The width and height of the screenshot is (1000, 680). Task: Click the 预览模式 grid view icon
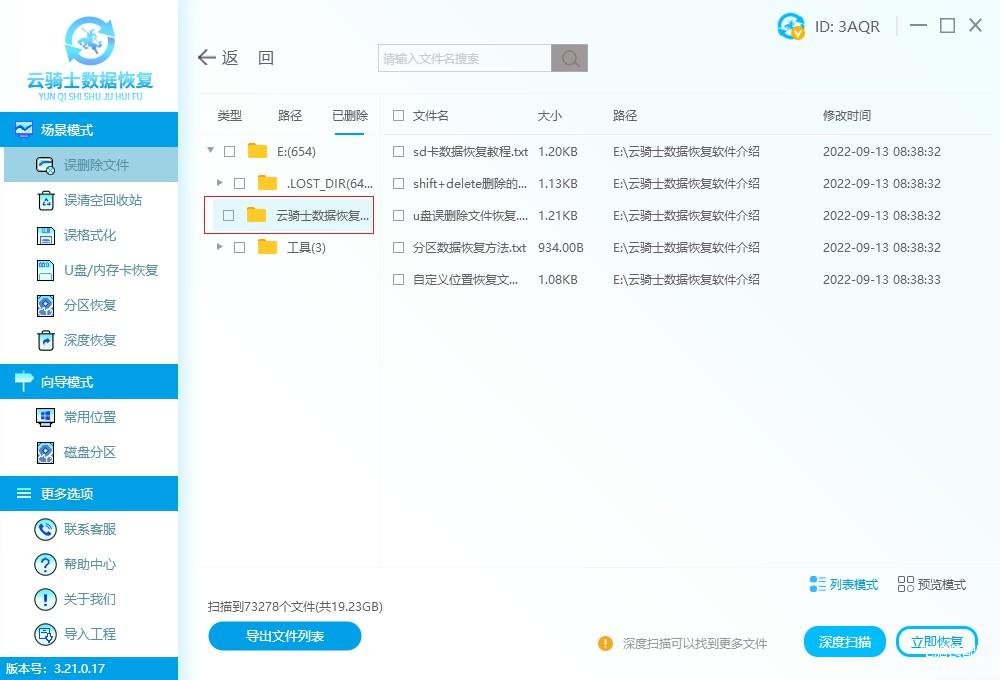tap(906, 584)
